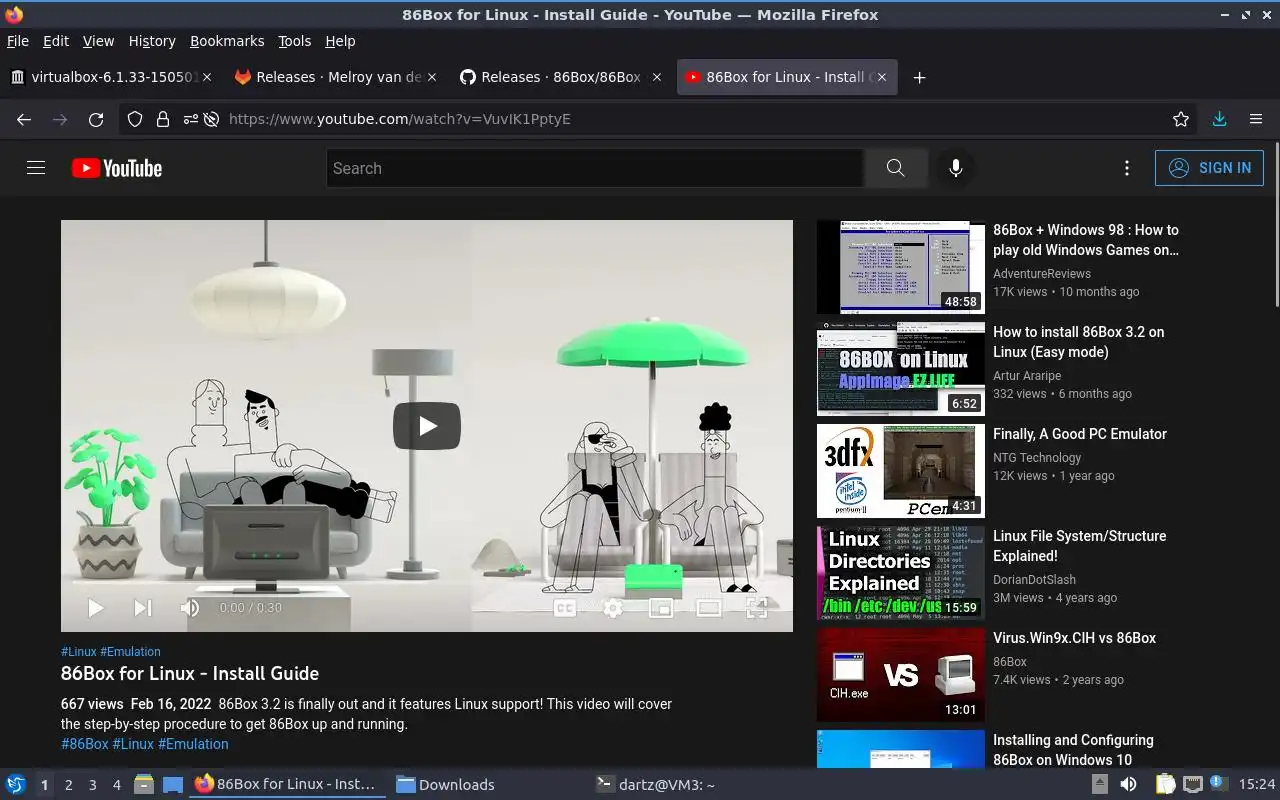This screenshot has height=800, width=1280.
Task: Focus the YouTube Search field
Action: 595,168
